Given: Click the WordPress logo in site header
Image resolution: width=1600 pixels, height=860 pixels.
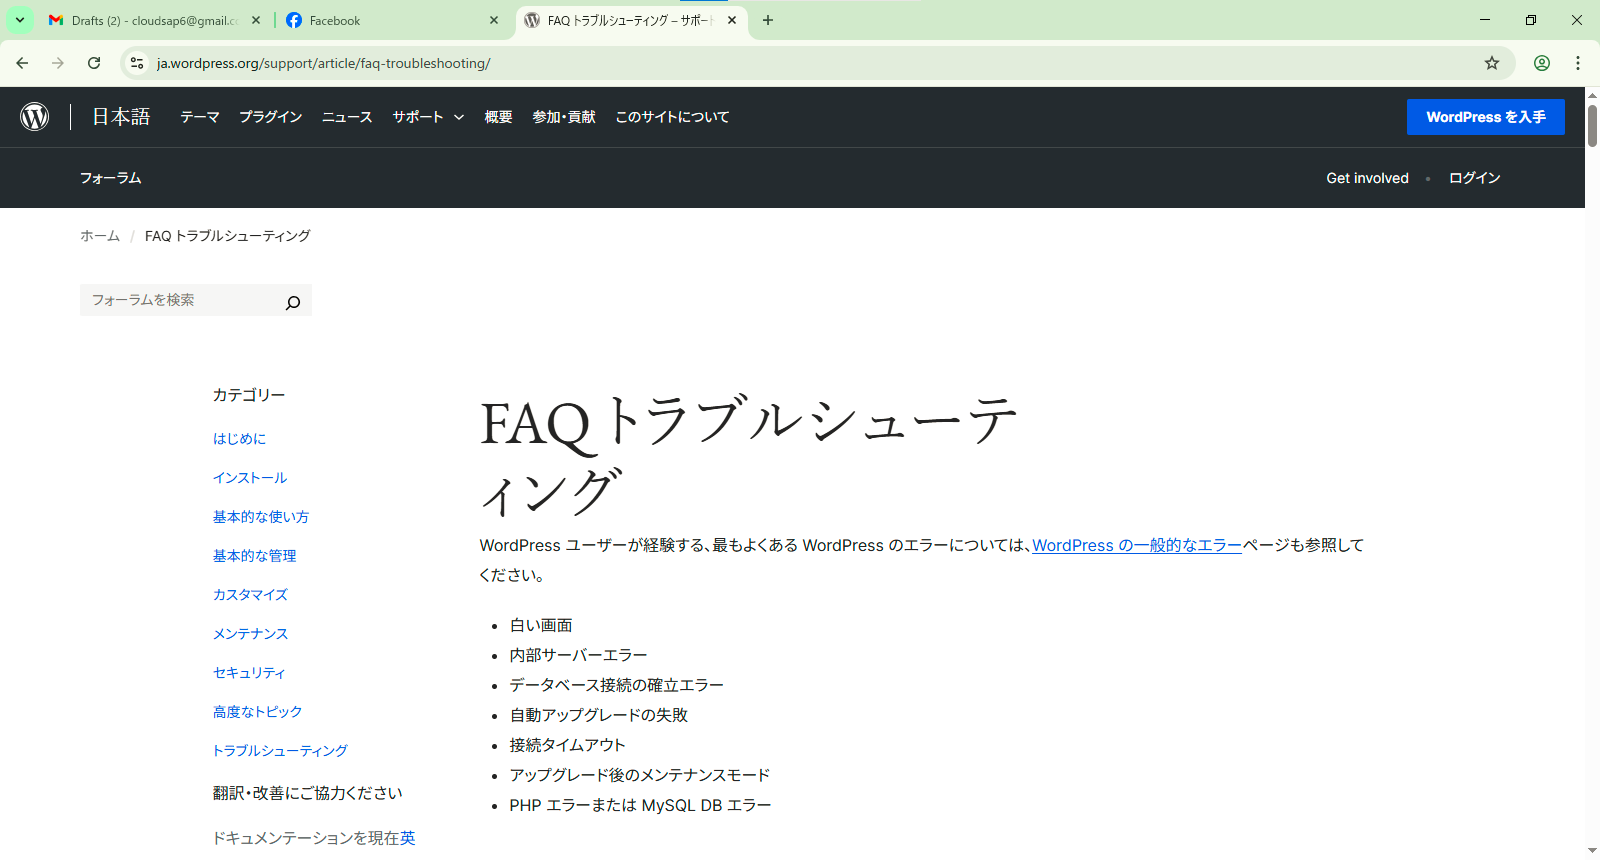Looking at the screenshot, I should [35, 117].
